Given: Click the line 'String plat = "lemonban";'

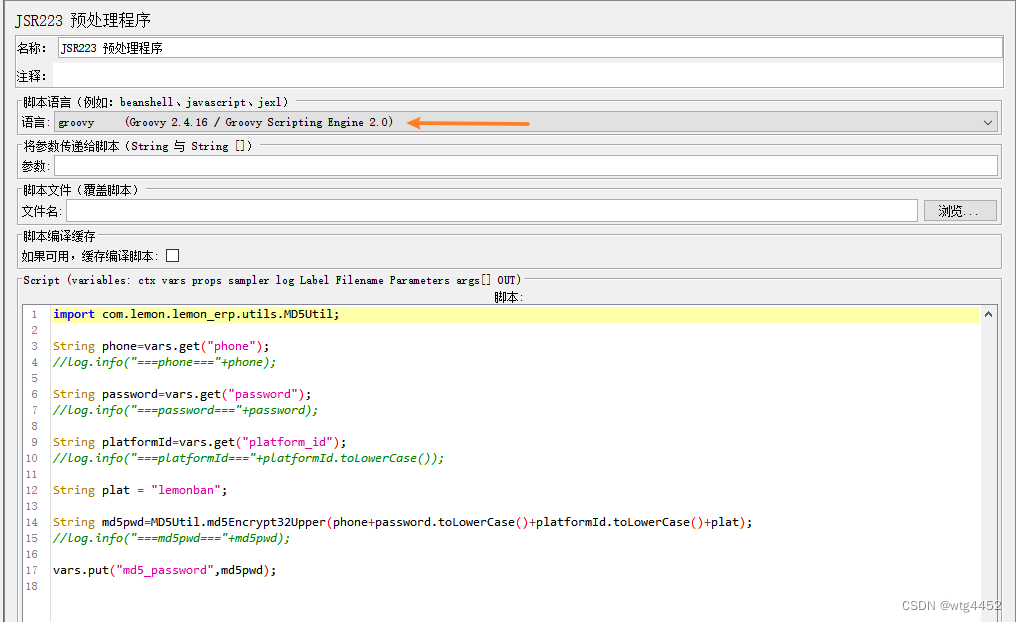Looking at the screenshot, I should (x=140, y=490).
